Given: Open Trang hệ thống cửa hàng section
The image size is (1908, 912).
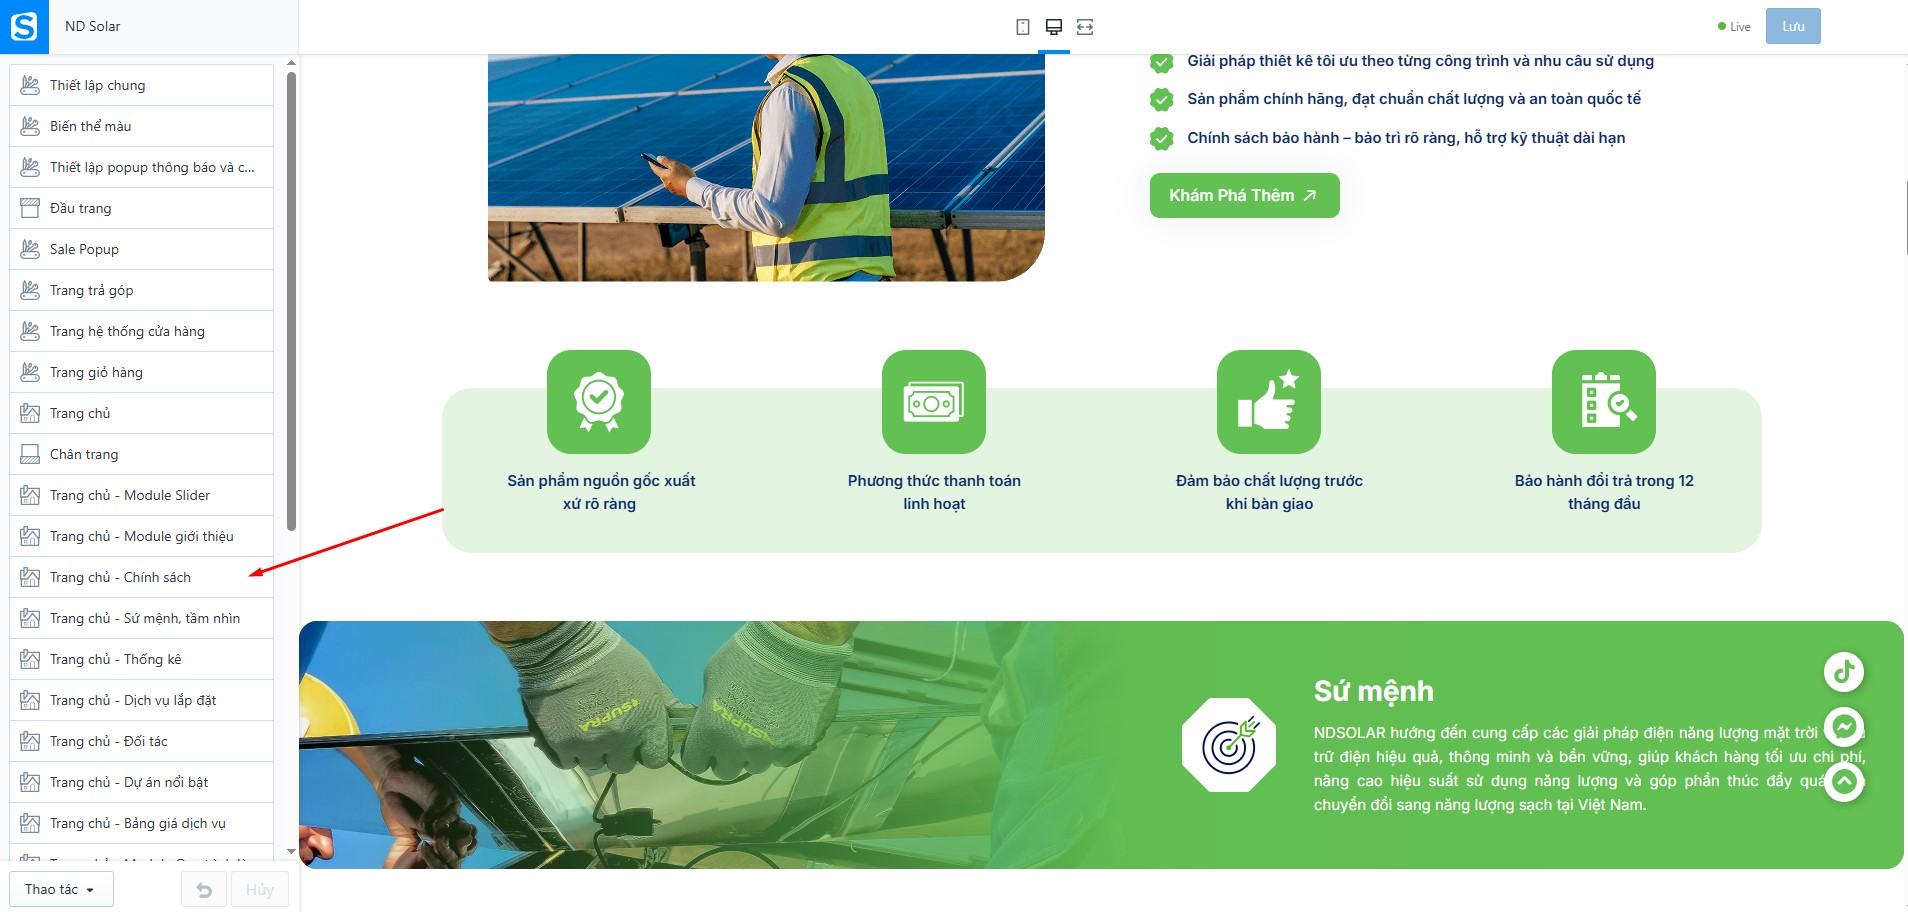Looking at the screenshot, I should (141, 331).
